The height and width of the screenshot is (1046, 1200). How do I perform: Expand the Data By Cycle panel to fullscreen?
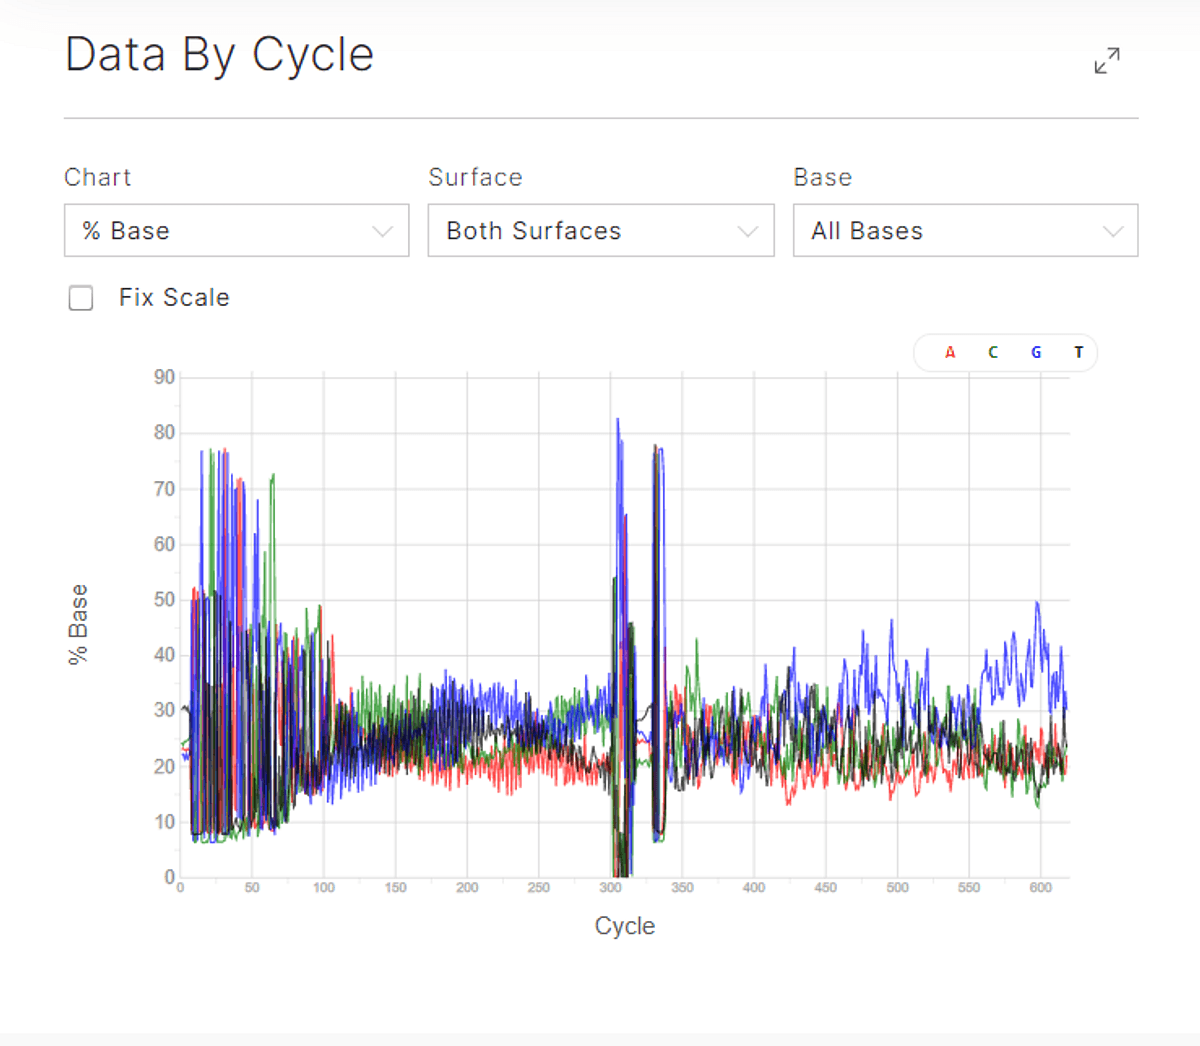click(x=1107, y=61)
